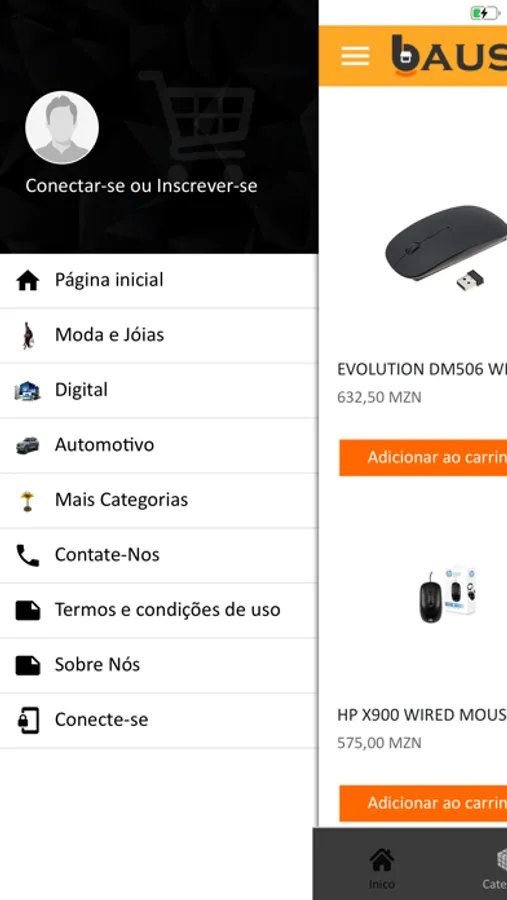Click the phone icon beside Contate-Nos
The width and height of the screenshot is (507, 900).
click(x=28, y=555)
